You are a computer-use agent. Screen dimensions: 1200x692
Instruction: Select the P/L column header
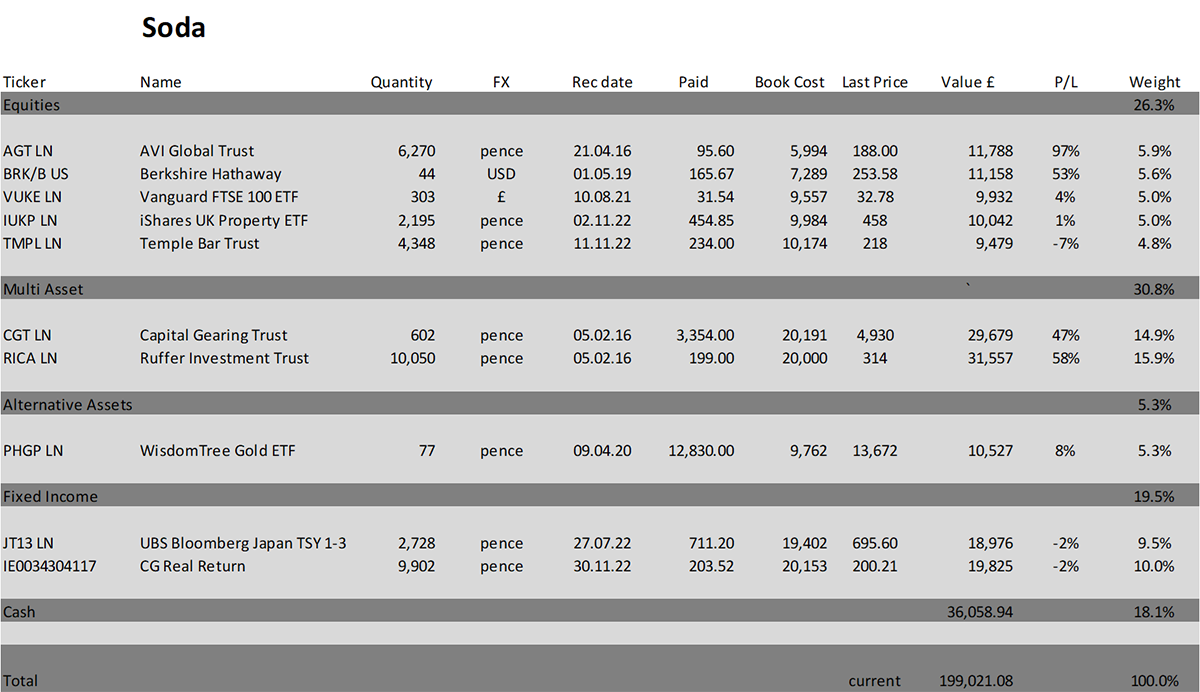1066,82
